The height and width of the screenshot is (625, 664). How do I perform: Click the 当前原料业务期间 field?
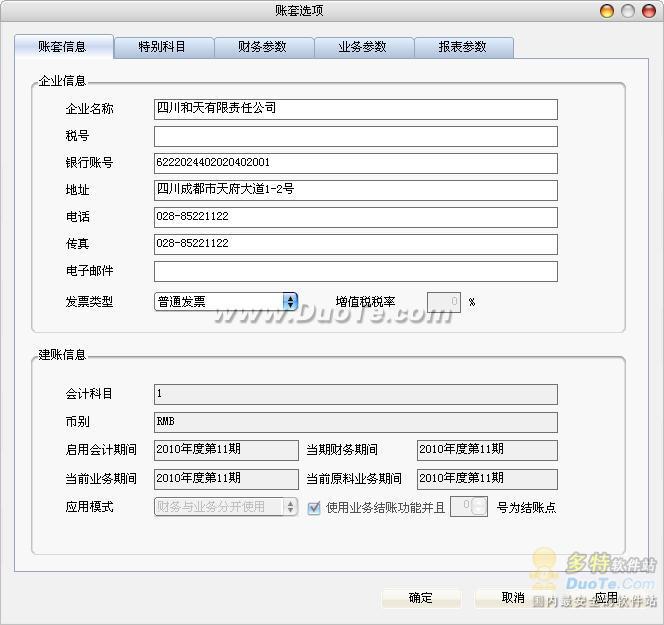[487, 479]
